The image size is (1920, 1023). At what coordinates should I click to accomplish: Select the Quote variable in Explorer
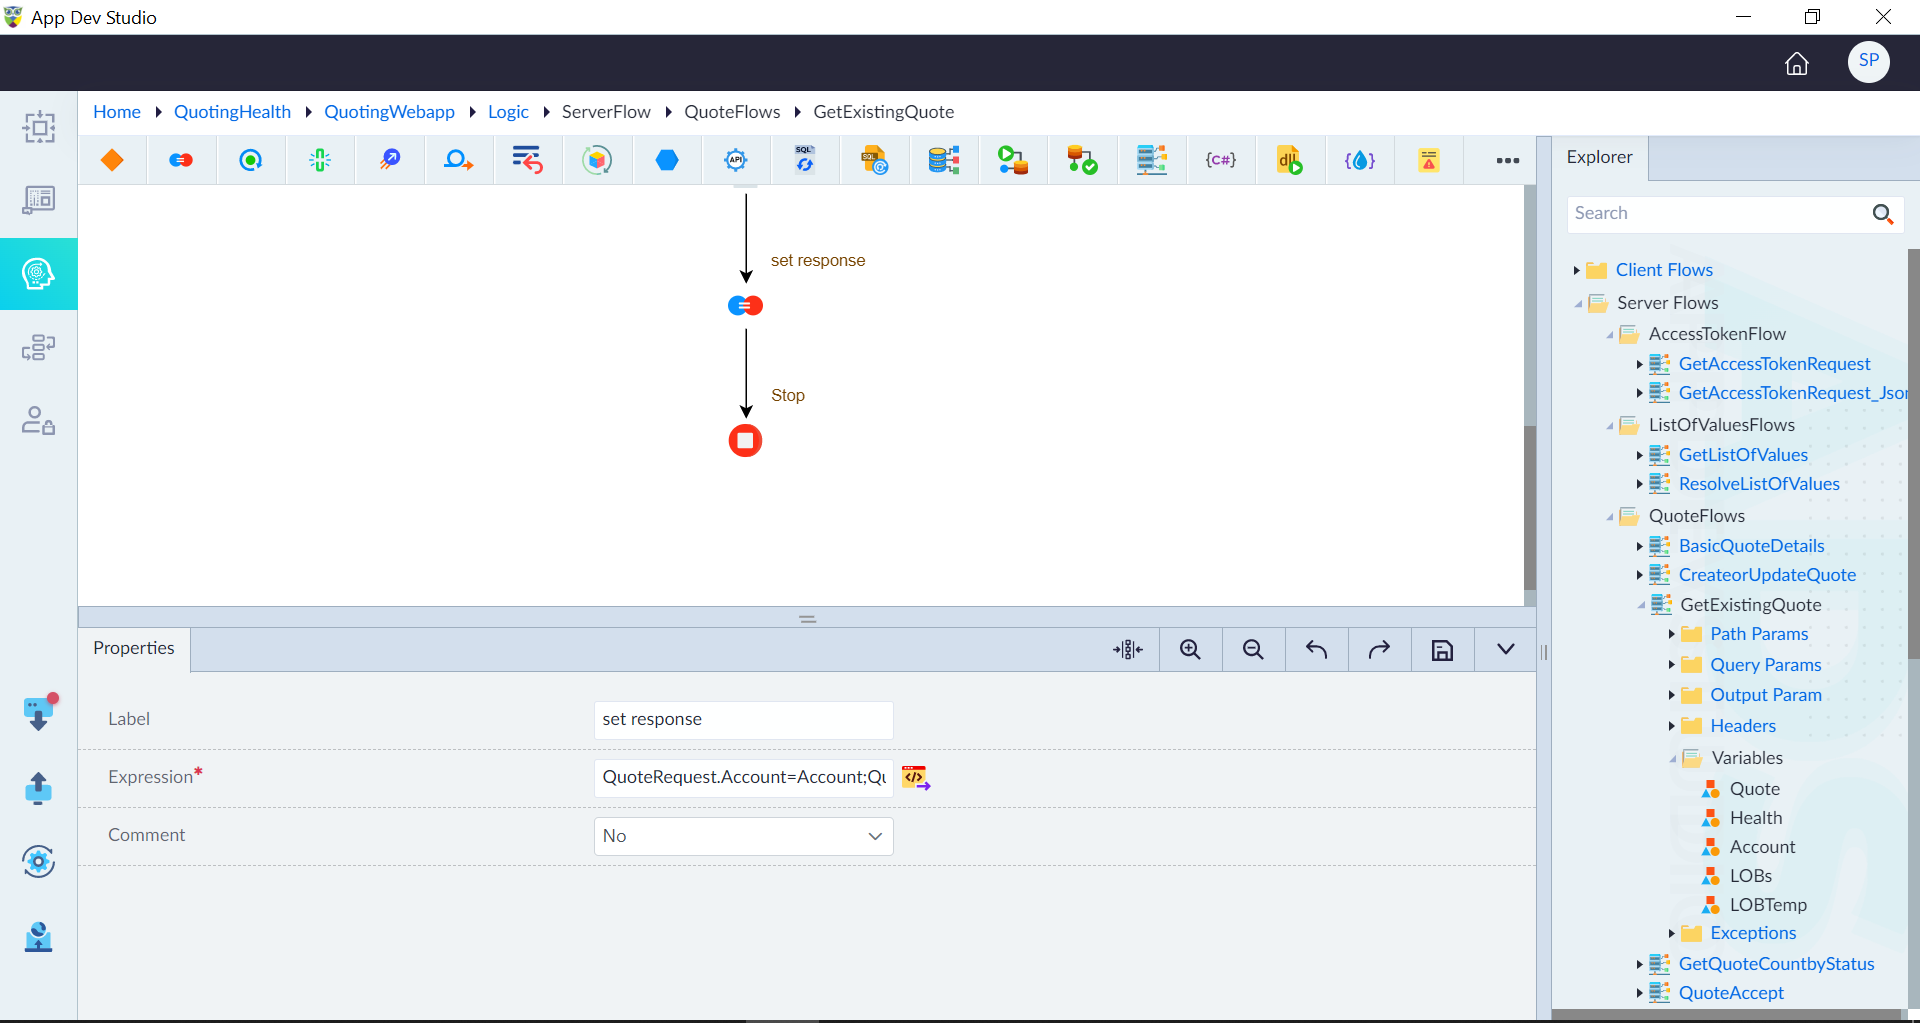pyautogui.click(x=1754, y=789)
